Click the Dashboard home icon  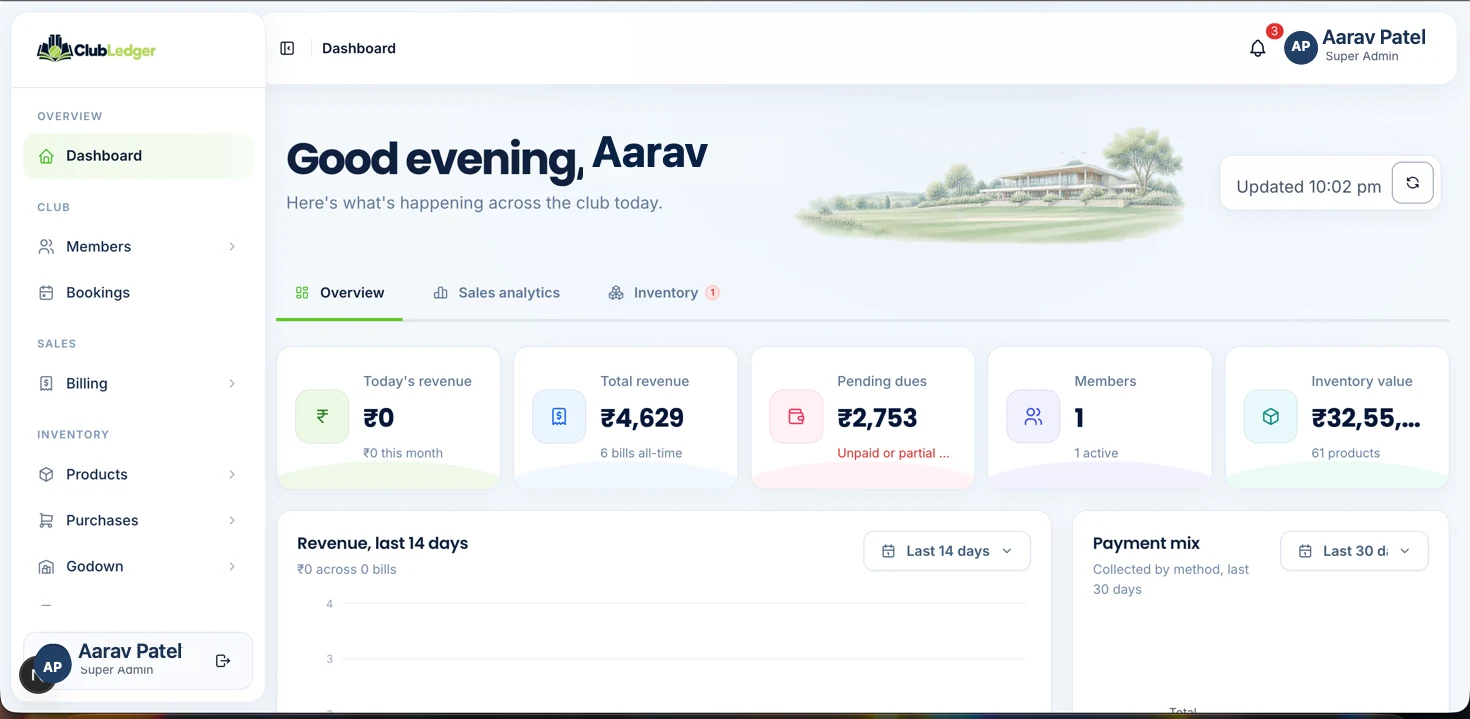(46, 156)
